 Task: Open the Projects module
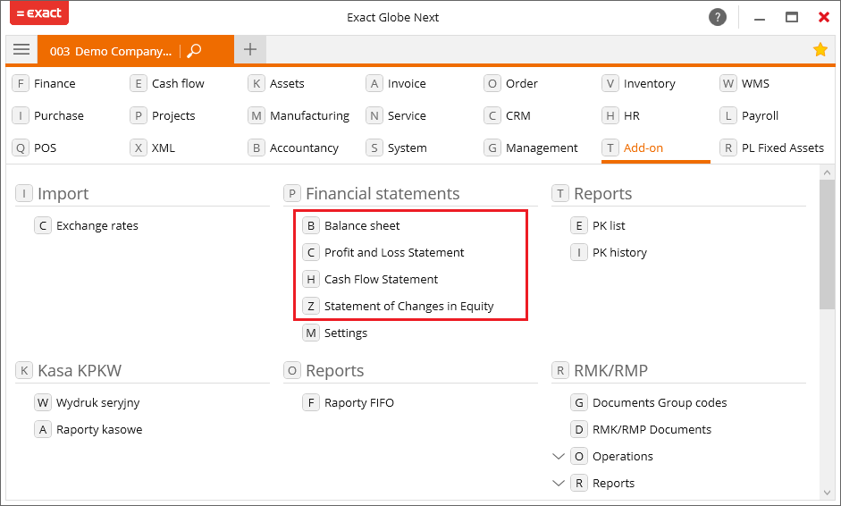[163, 116]
